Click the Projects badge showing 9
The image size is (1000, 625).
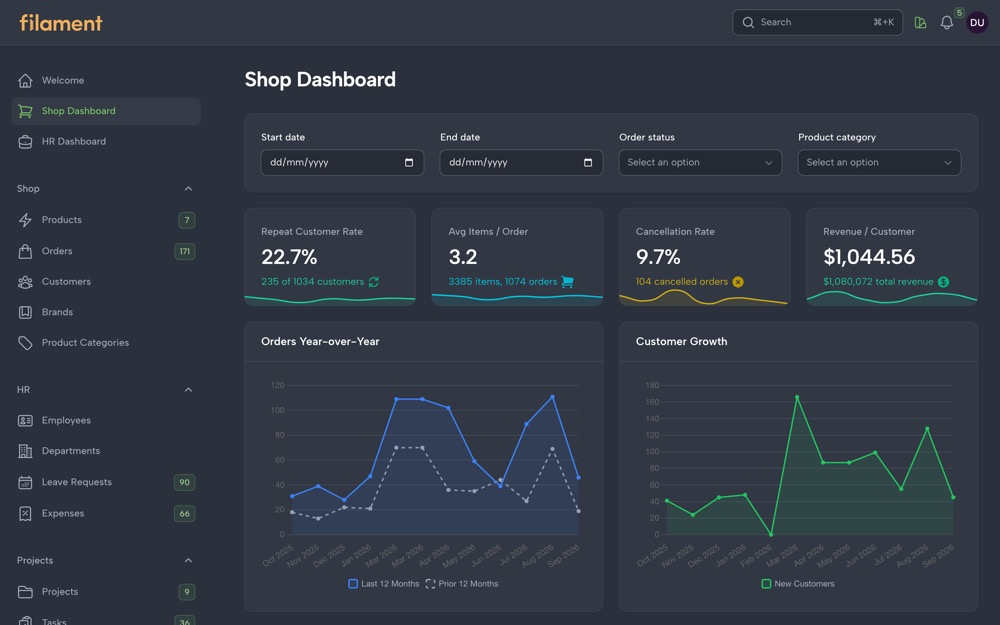(x=187, y=592)
